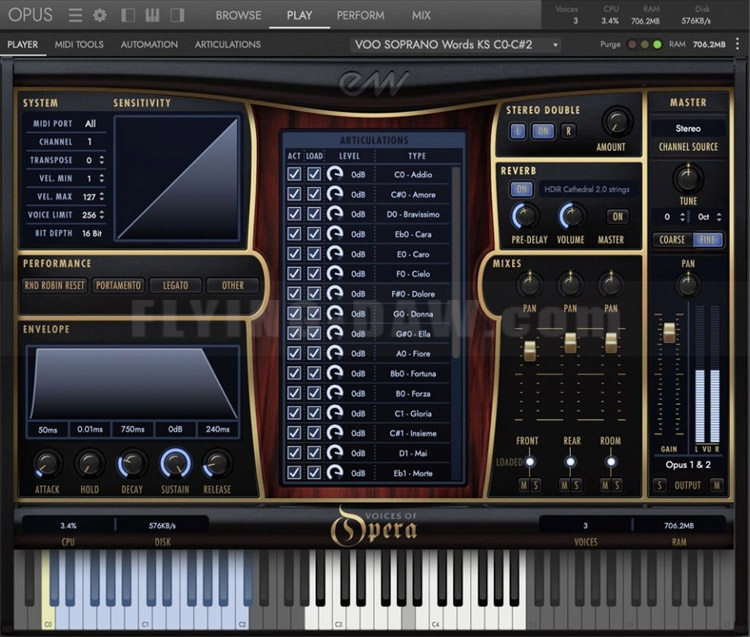Uncheck the Act checkbox for C#0 - Amore

point(294,194)
